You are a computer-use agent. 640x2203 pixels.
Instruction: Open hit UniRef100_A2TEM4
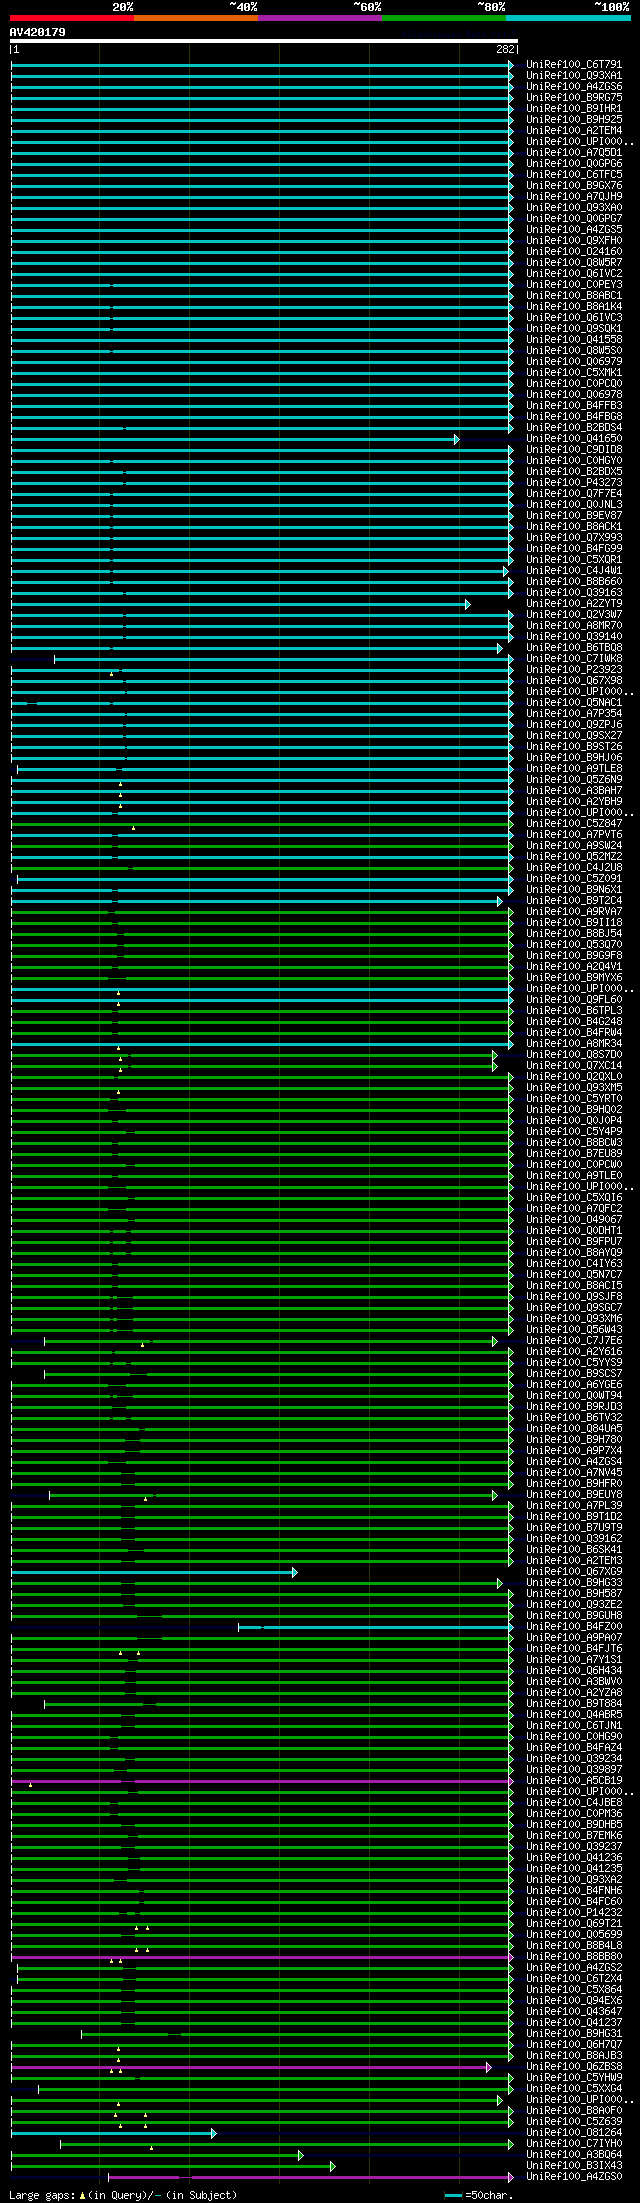[x=574, y=131]
